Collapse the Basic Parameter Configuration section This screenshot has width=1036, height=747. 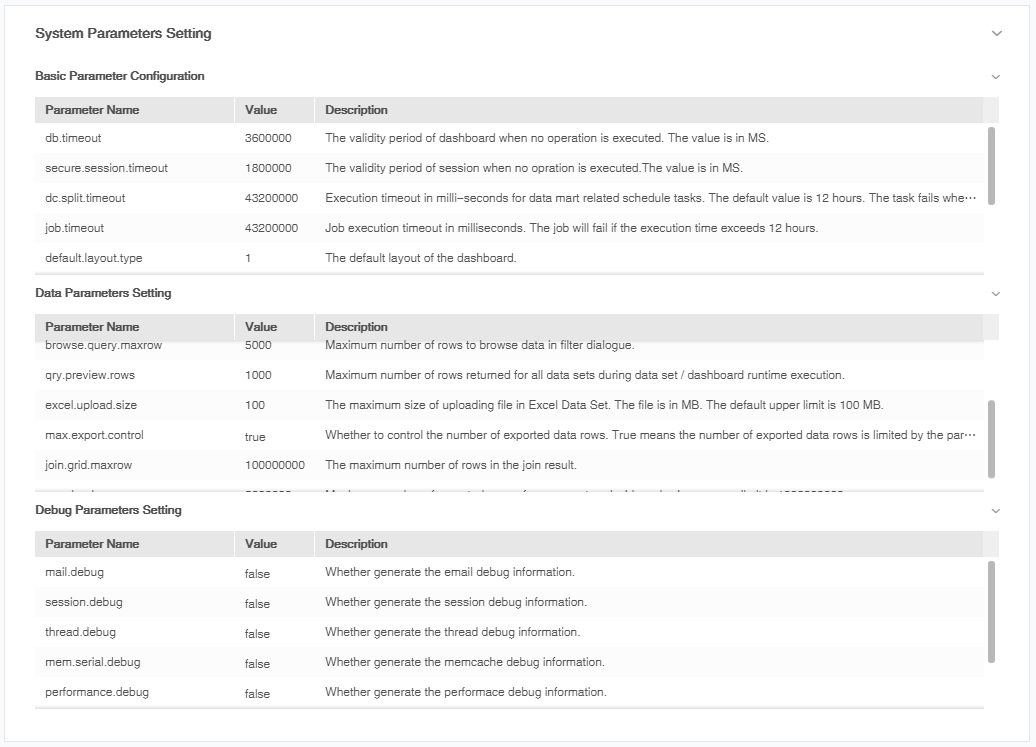click(996, 77)
